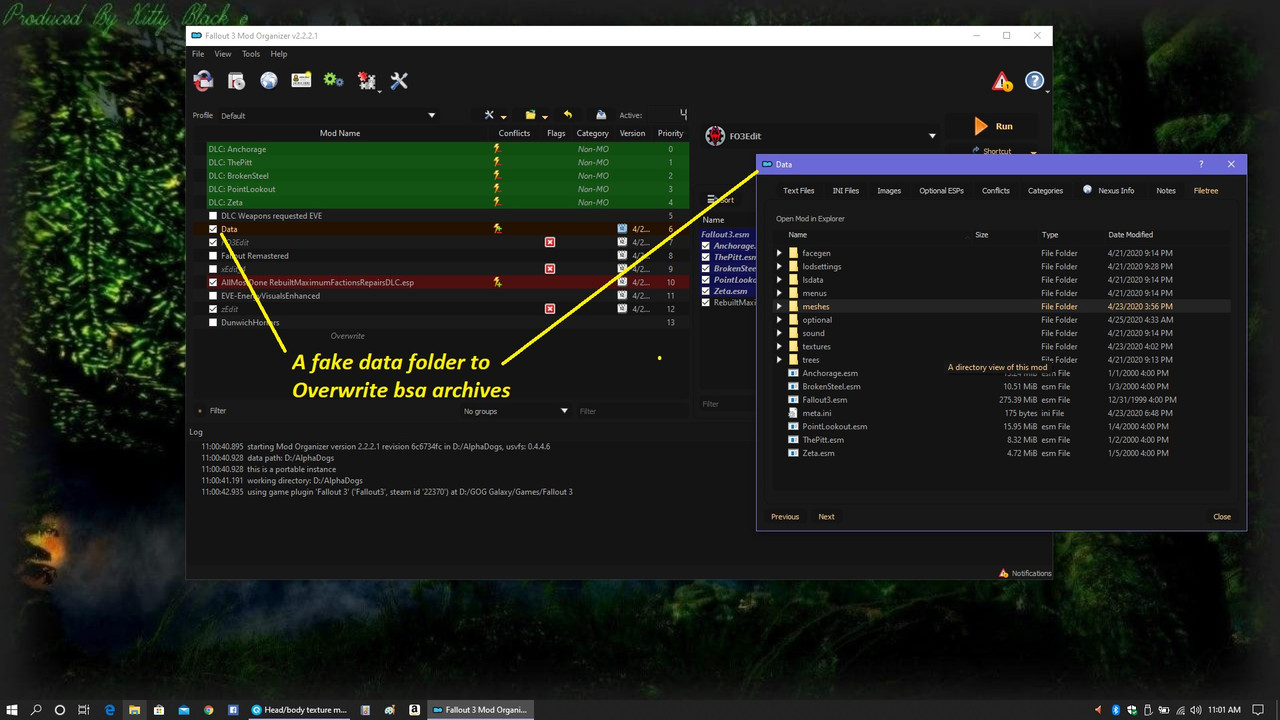1280x720 pixels.
Task: Click the Previous button in Data dialog
Action: [785, 517]
